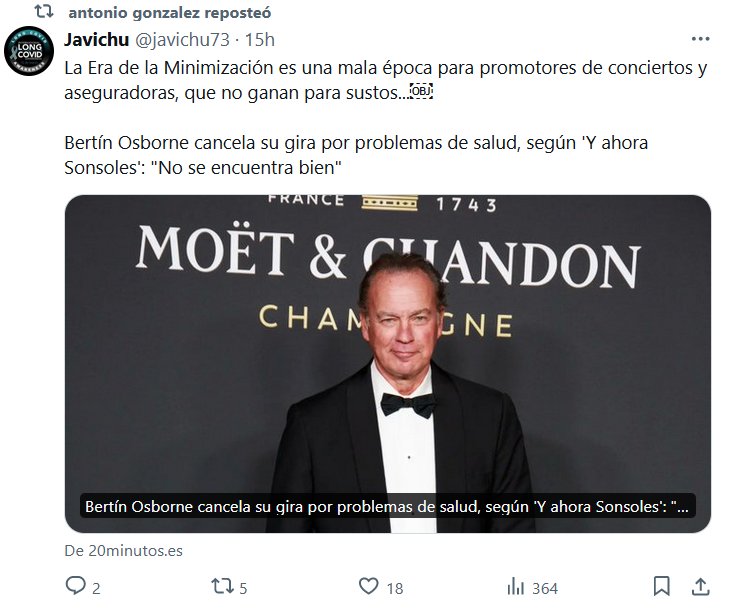Click the tweet text about Era de la Minimización
Viewport: 732px width, 614px height.
[x=386, y=80]
